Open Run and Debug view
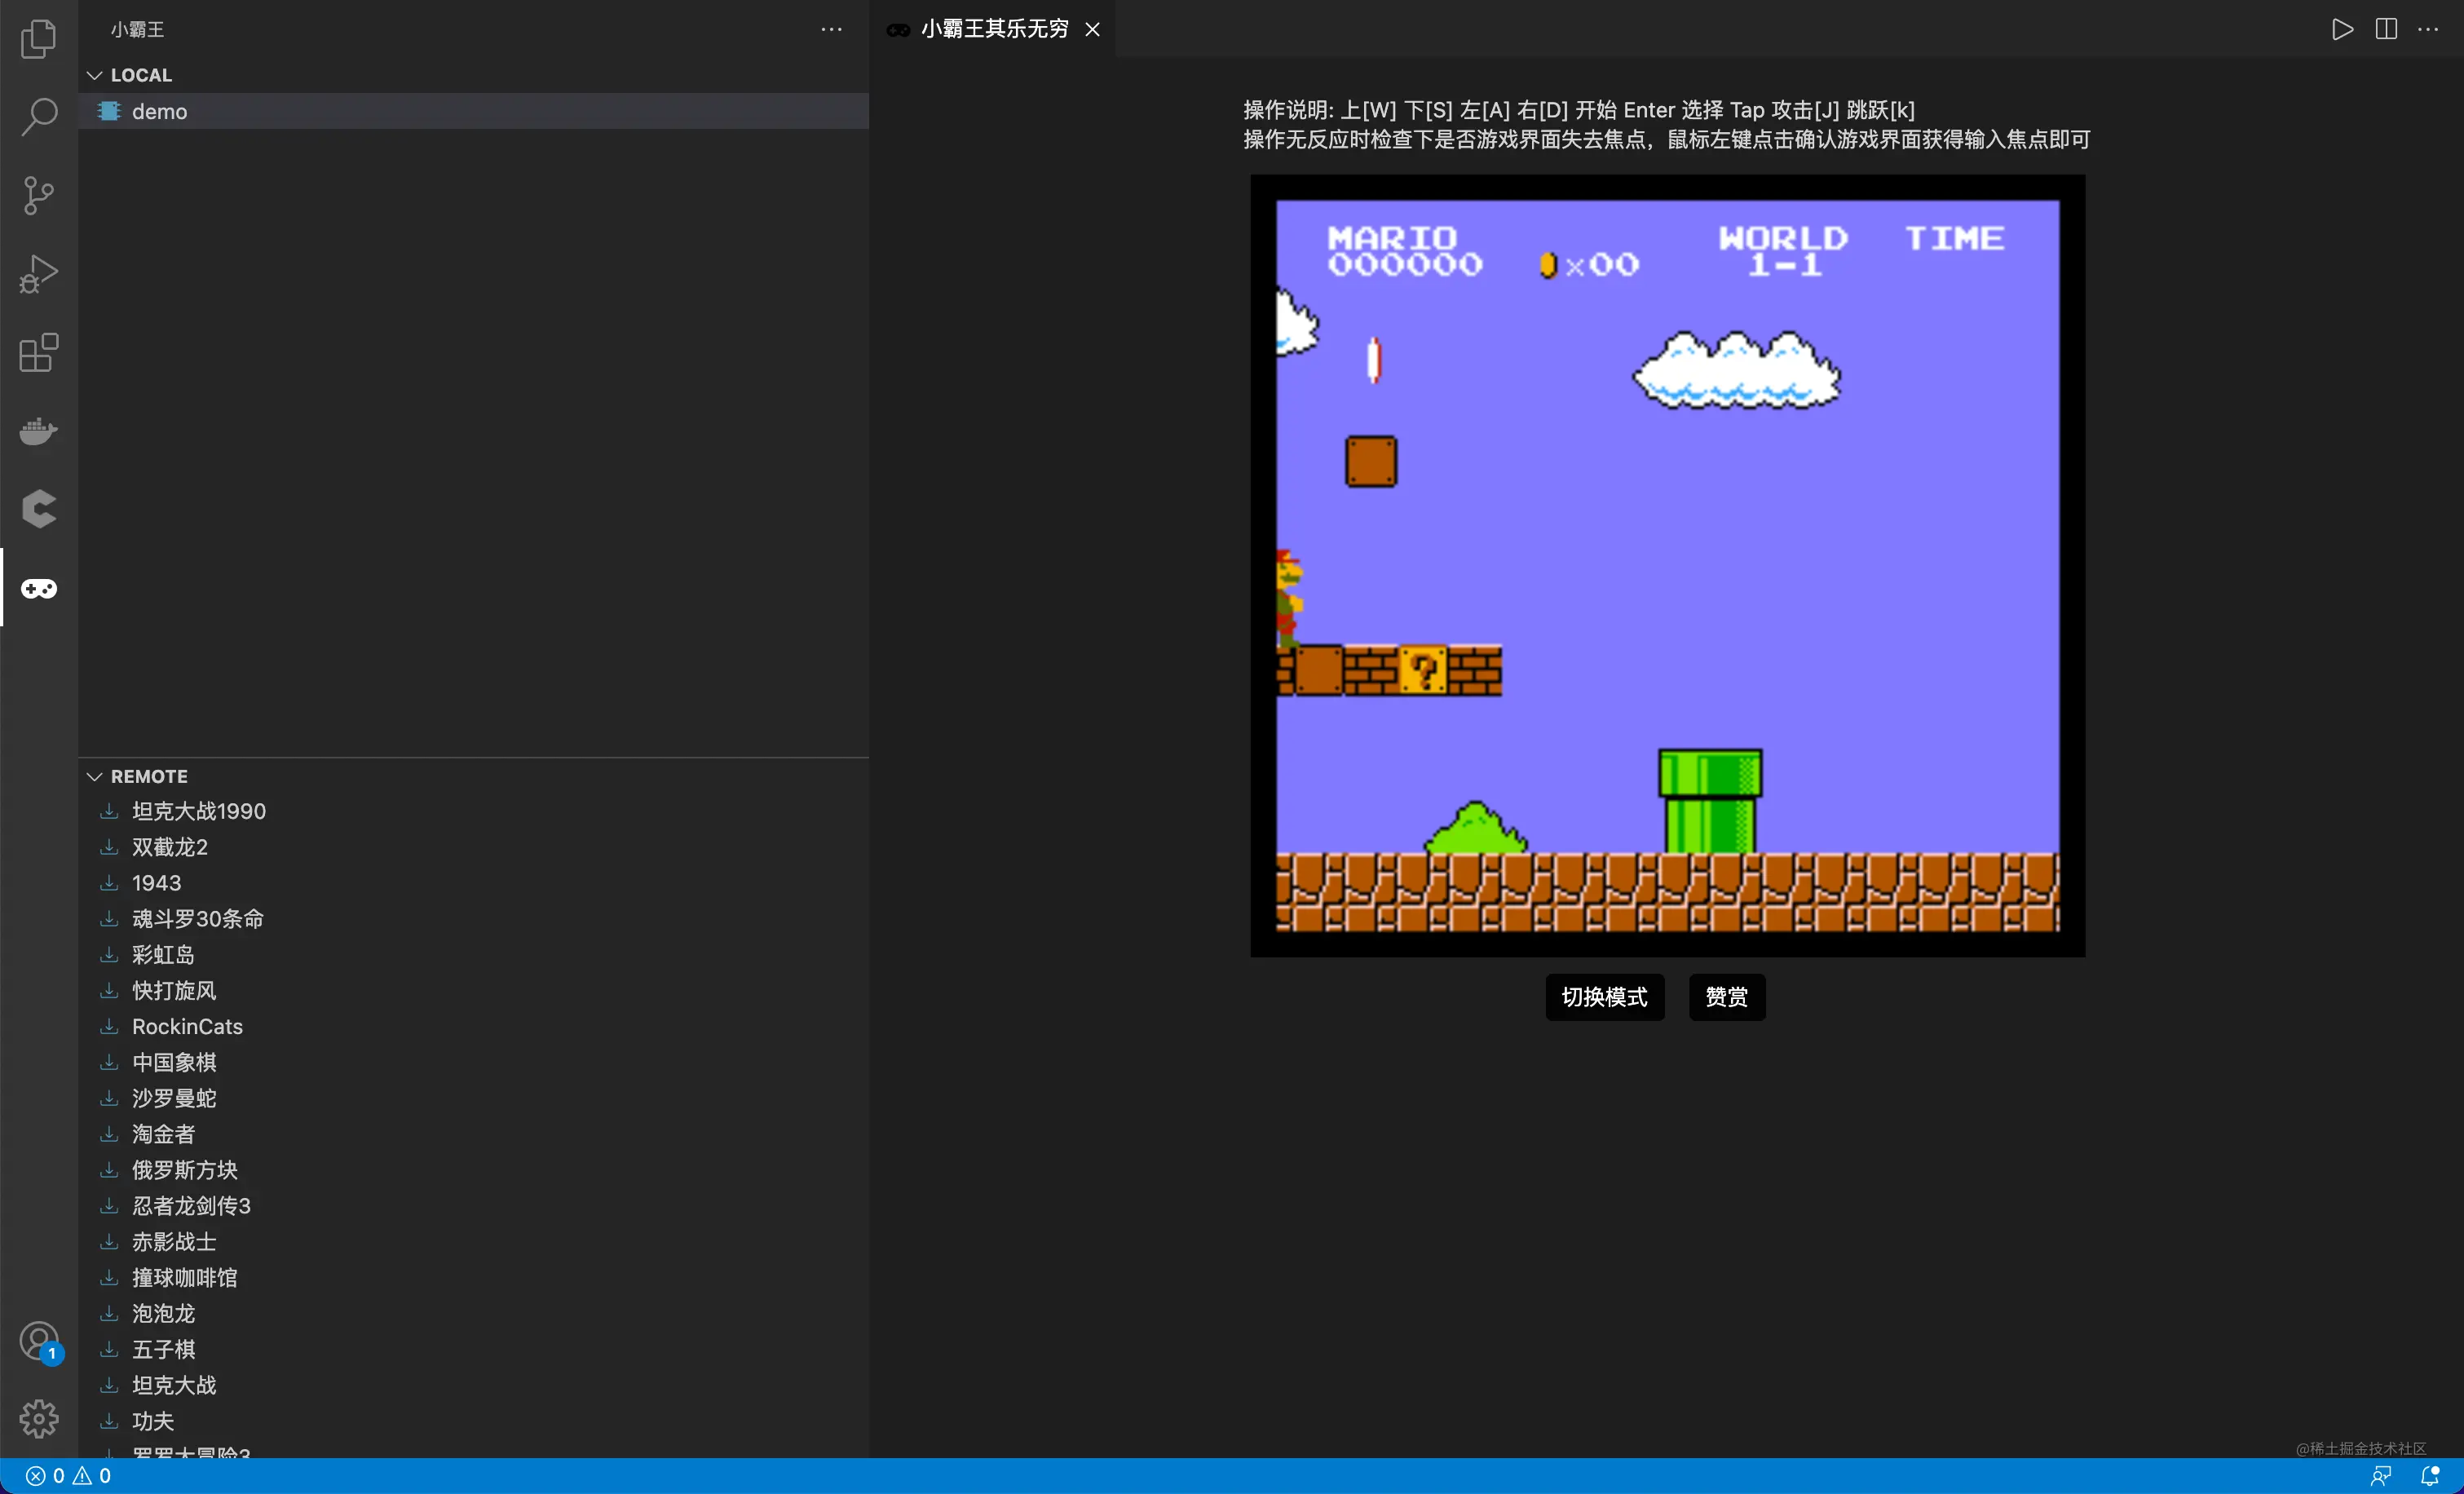2464x1494 pixels. pos(38,273)
